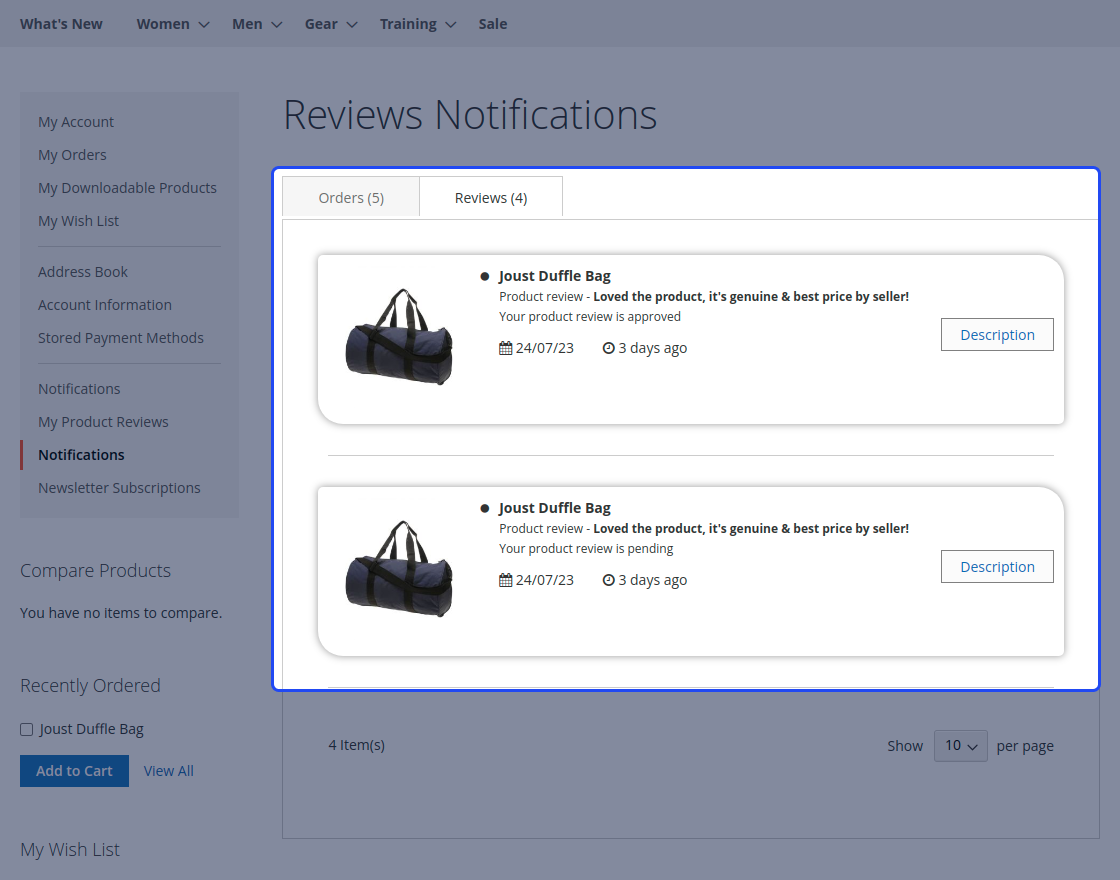
Task: Open Newsletter Subscriptions link
Action: click(119, 488)
